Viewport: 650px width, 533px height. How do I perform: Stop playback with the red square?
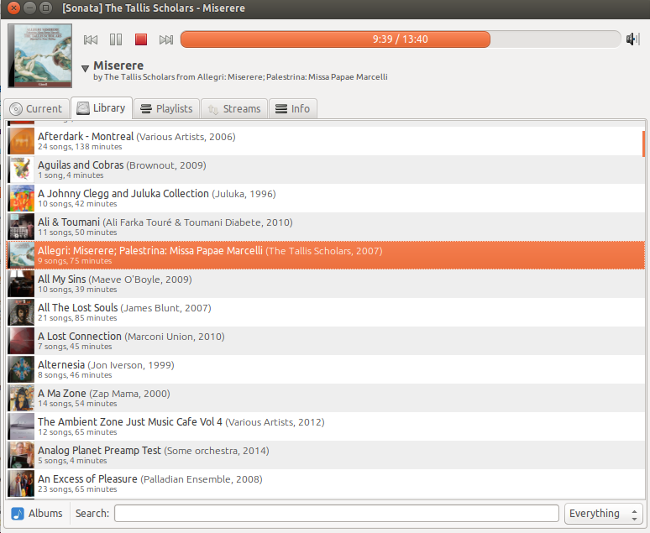(141, 40)
